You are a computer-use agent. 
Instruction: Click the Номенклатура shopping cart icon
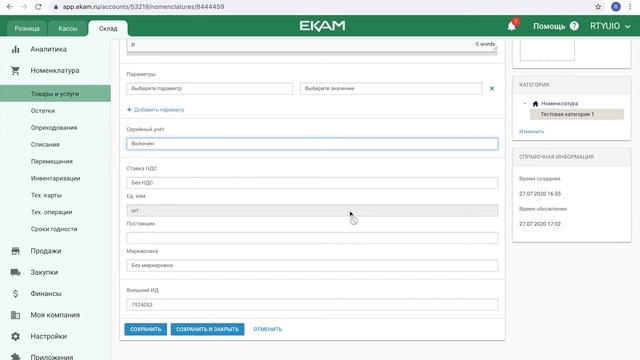16,71
